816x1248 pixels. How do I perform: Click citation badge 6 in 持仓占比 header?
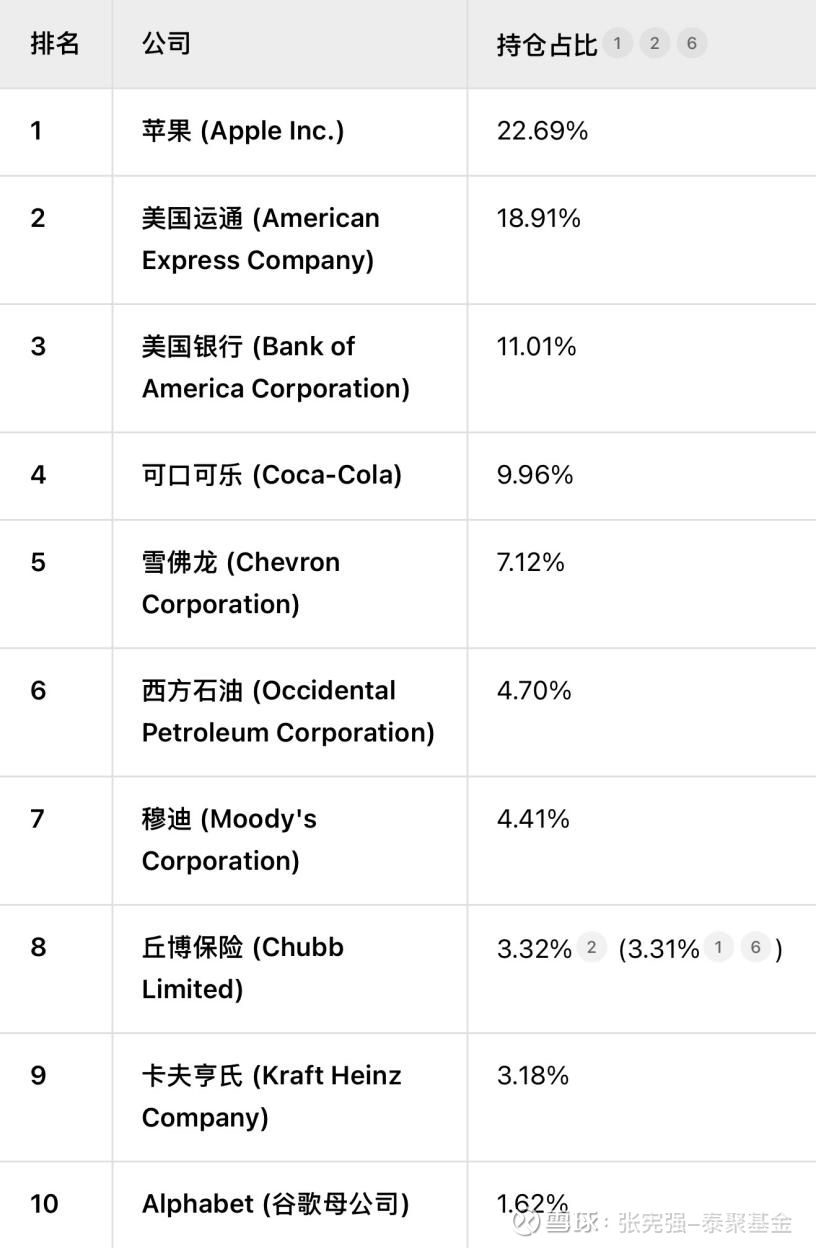[691, 43]
